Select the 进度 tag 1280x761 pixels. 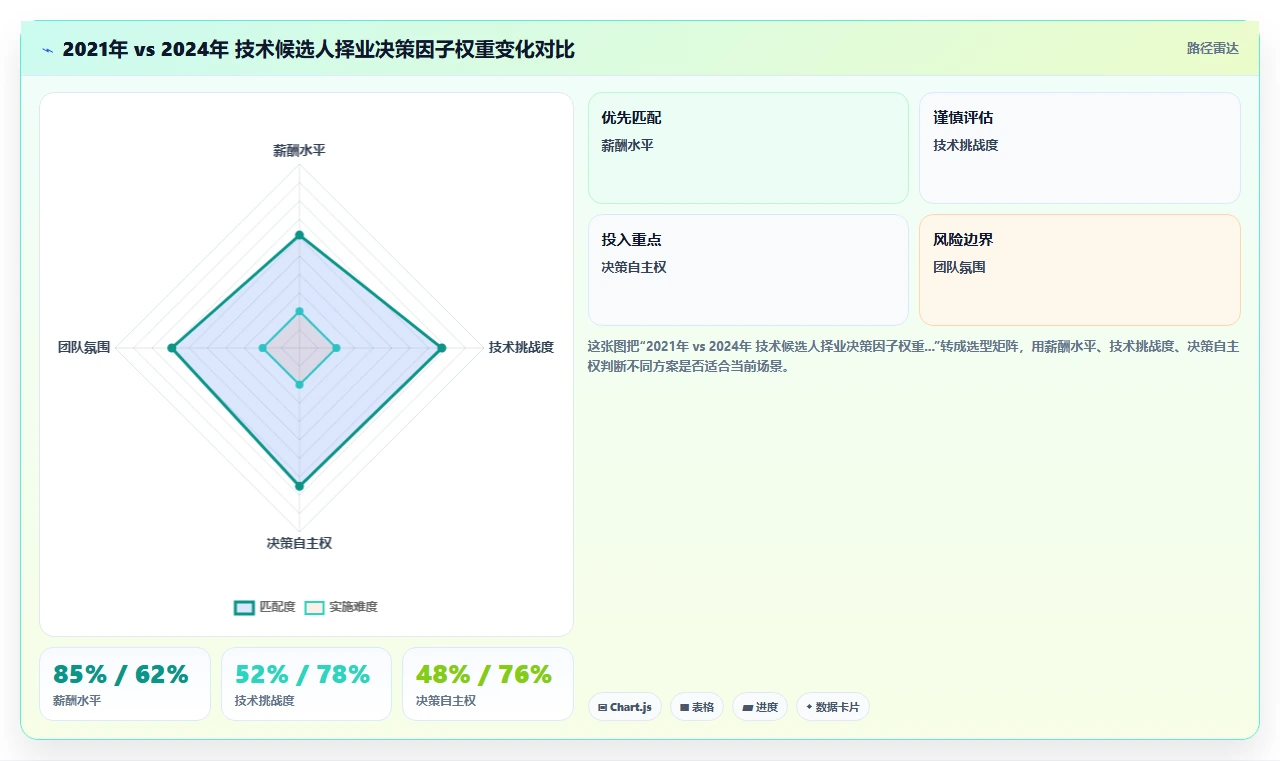(x=760, y=707)
